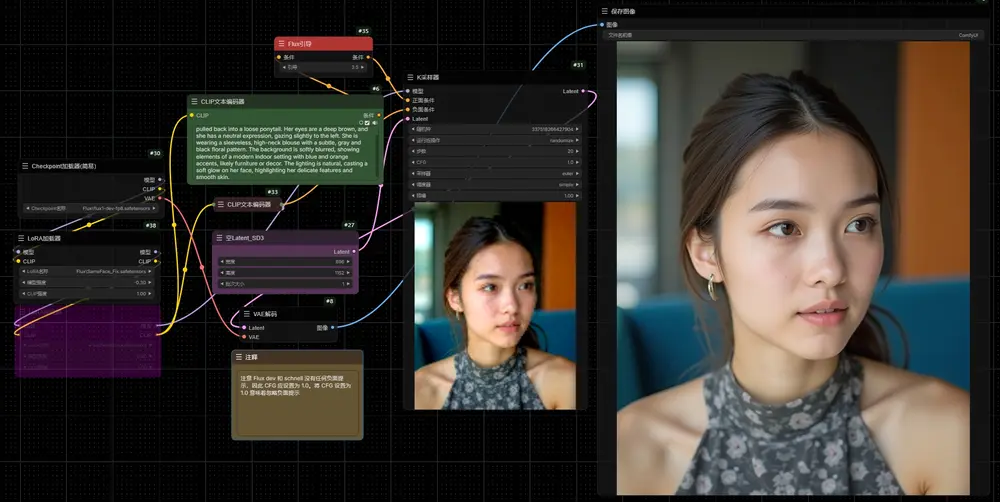Click the 条件 input port on Flux引导
Image resolution: width=1000 pixels, height=502 pixels.
pos(279,57)
